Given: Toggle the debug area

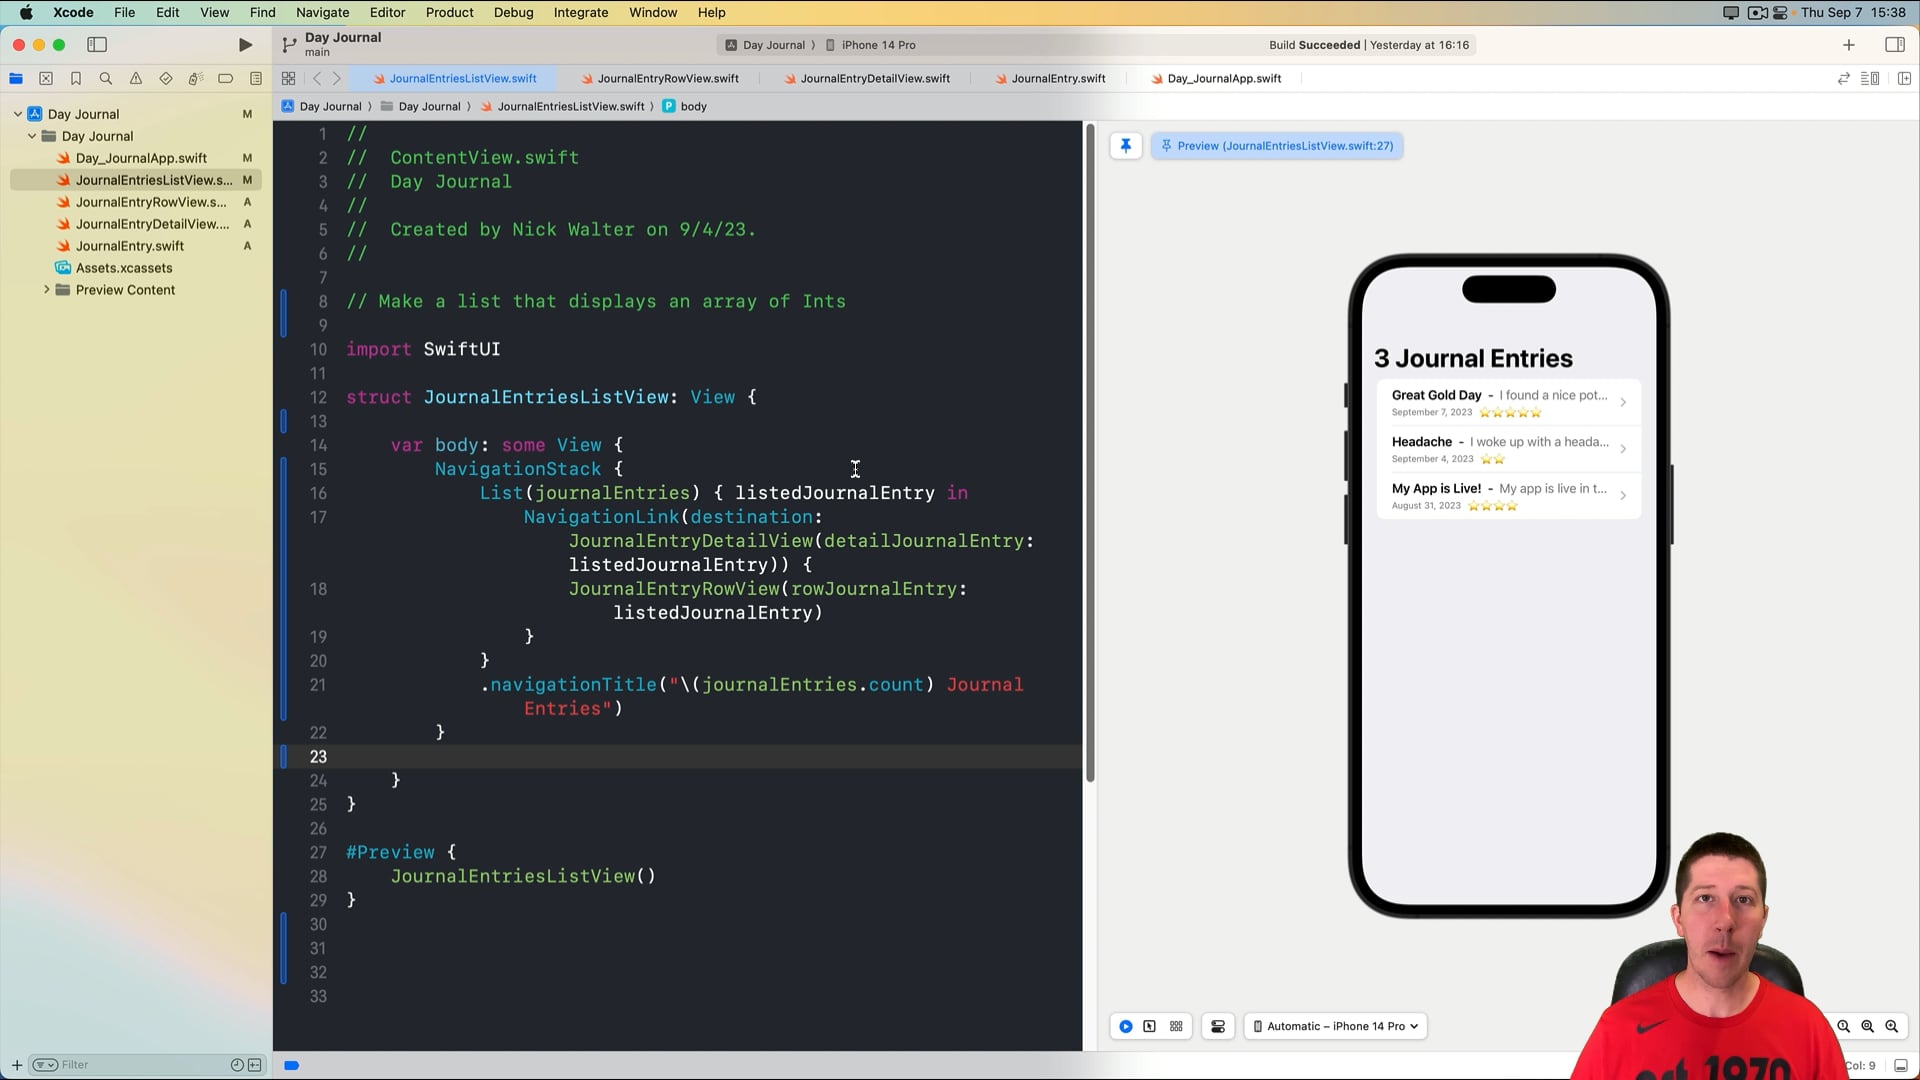Looking at the screenshot, I should point(1901,1066).
